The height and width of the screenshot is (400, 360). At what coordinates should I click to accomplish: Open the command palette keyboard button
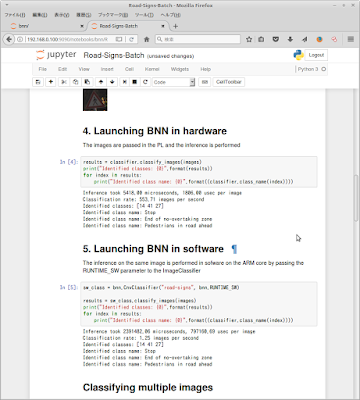[x=205, y=82]
